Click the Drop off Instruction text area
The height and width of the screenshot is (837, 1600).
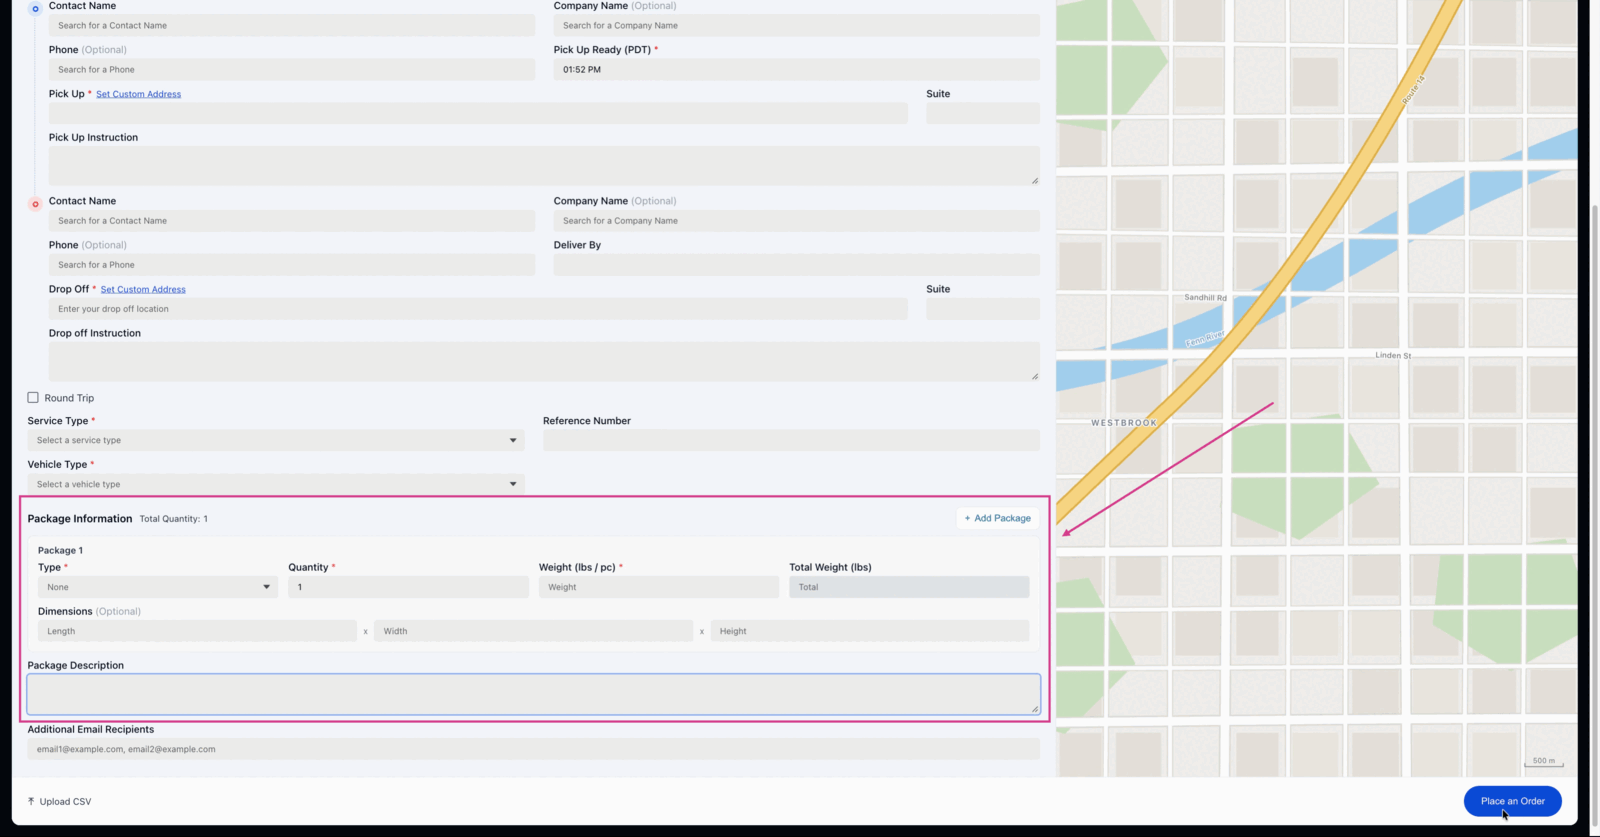coord(544,362)
